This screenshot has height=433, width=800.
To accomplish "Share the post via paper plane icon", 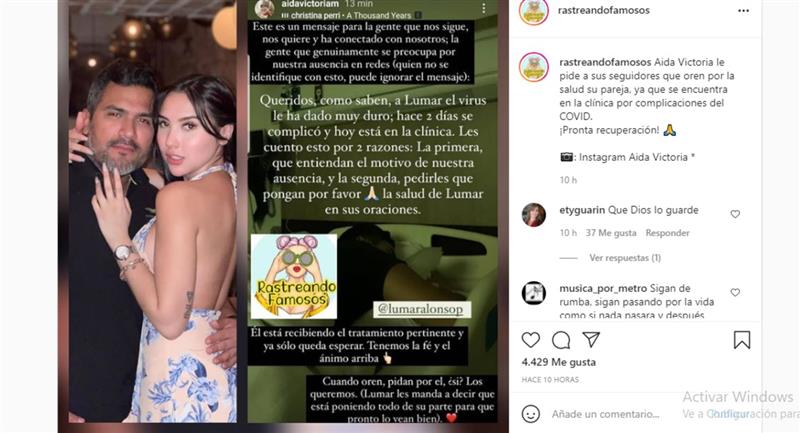I will click(591, 339).
